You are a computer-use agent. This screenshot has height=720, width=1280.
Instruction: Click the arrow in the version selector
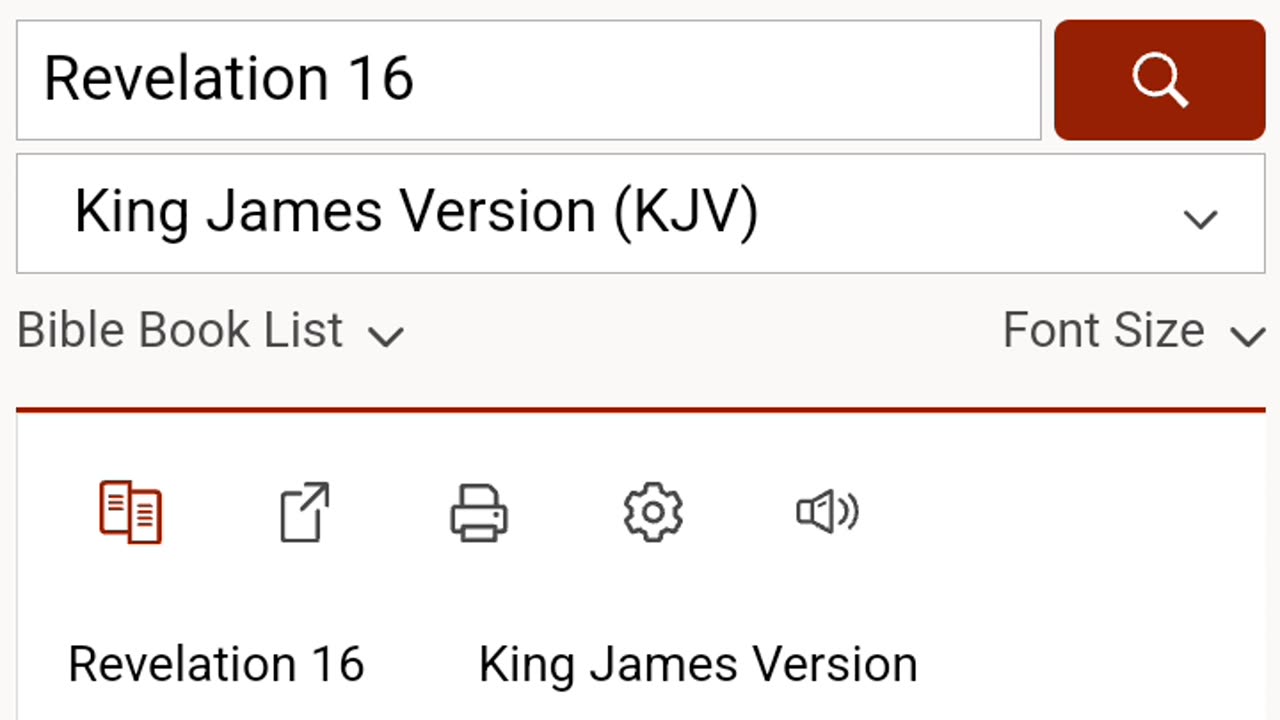1200,218
